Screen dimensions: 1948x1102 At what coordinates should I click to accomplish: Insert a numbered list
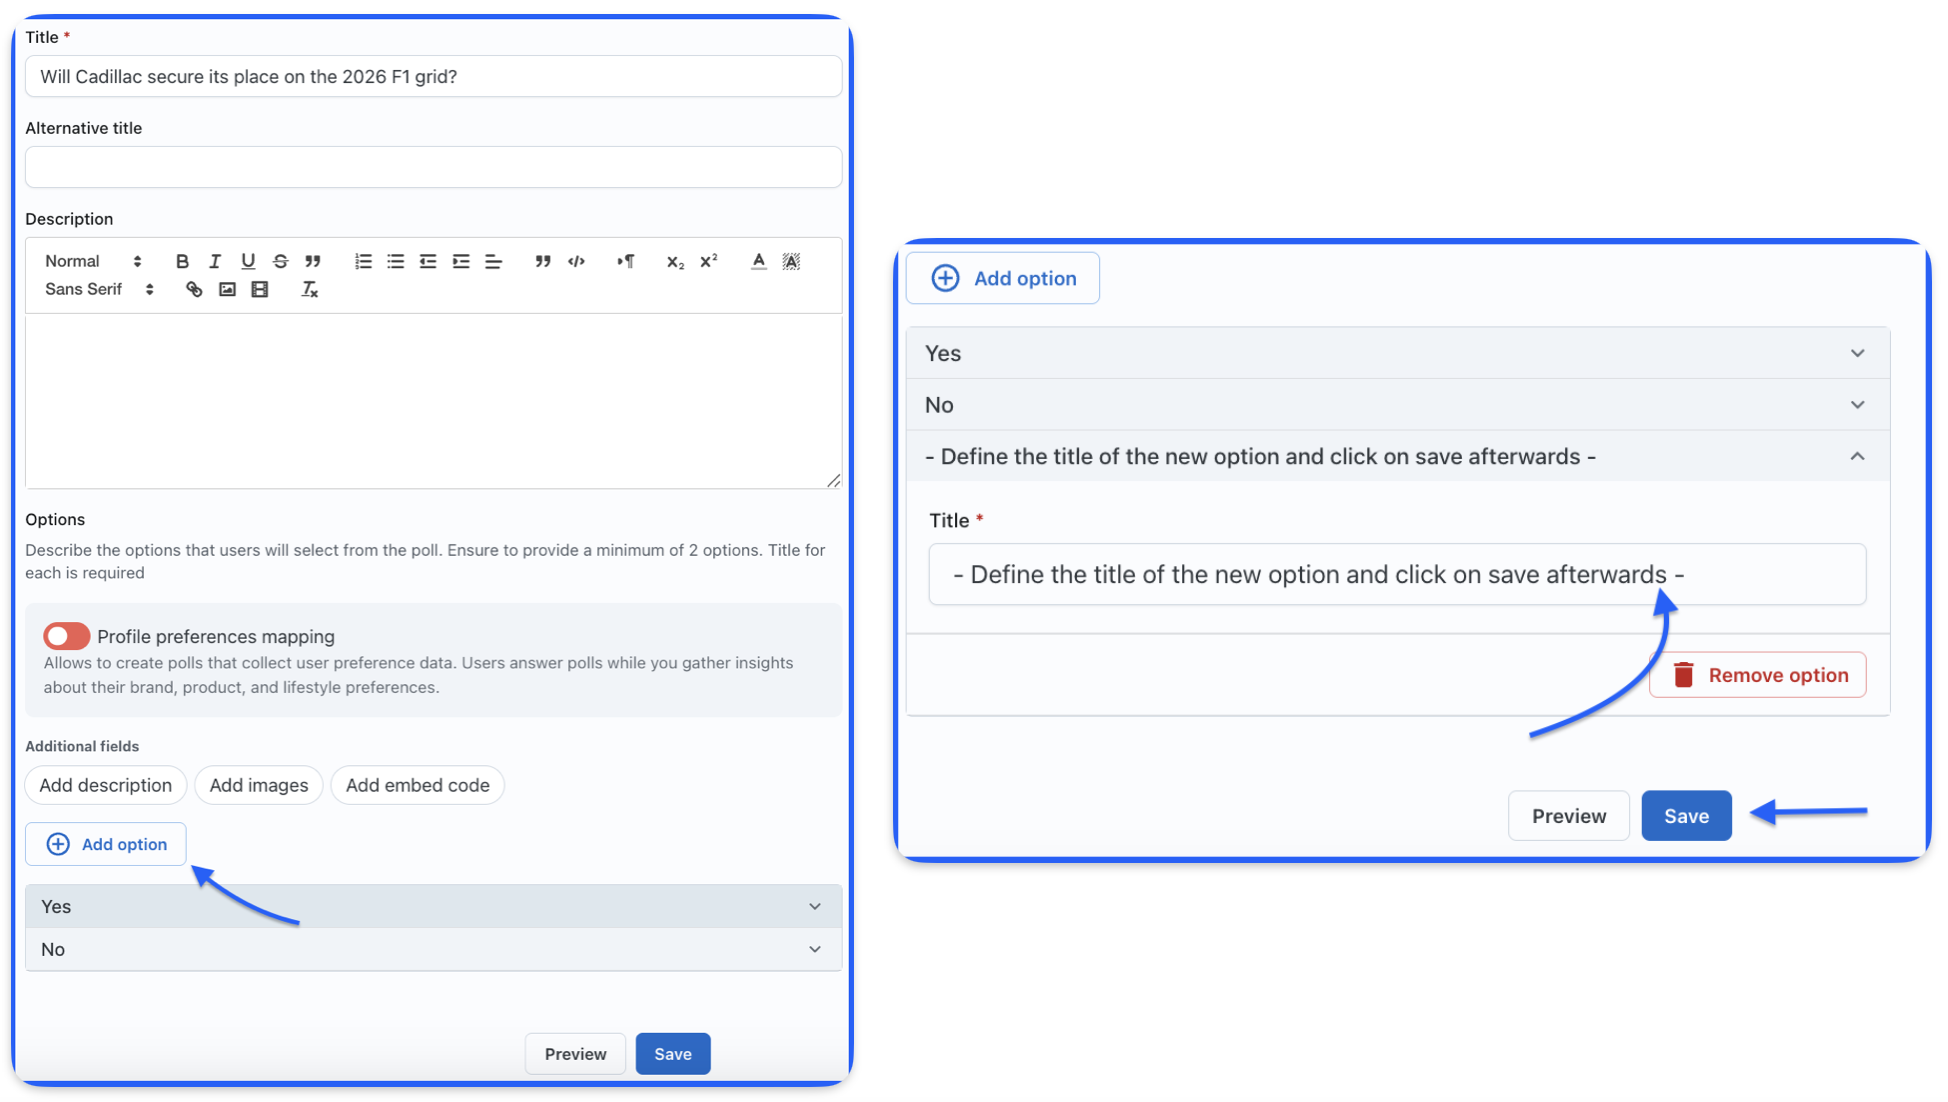(x=363, y=261)
